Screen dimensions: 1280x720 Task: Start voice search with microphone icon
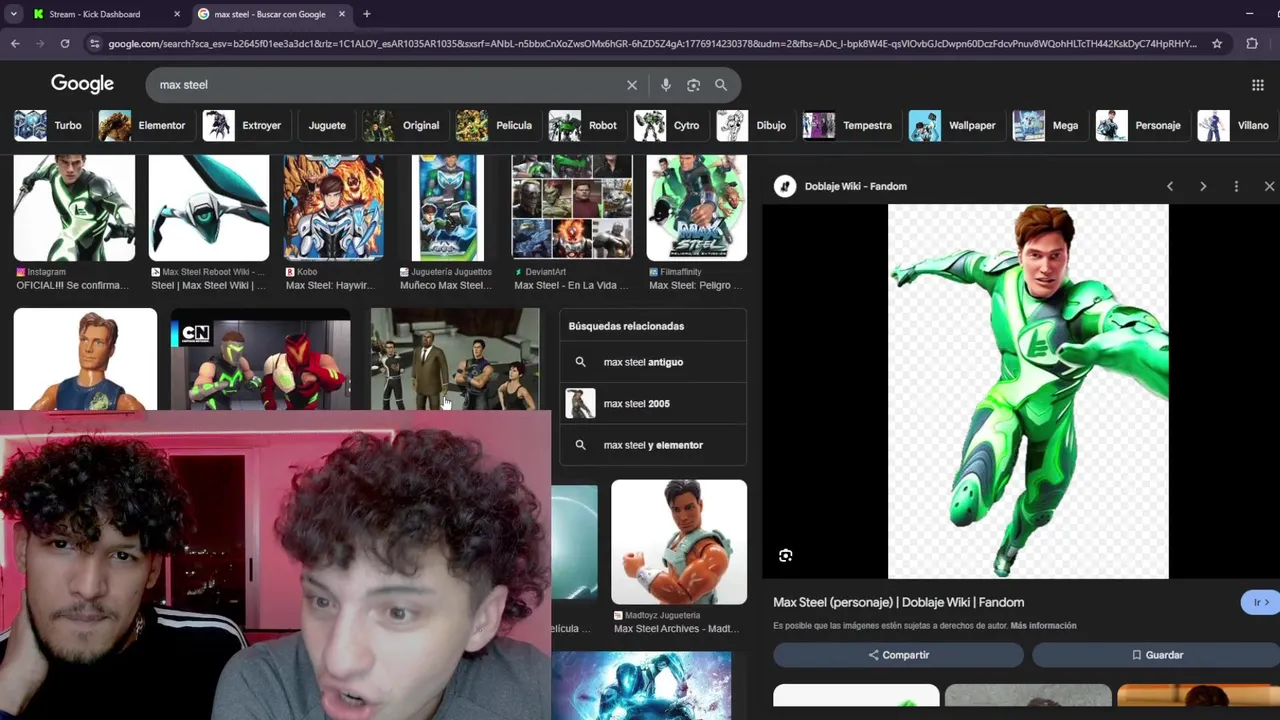click(x=666, y=85)
